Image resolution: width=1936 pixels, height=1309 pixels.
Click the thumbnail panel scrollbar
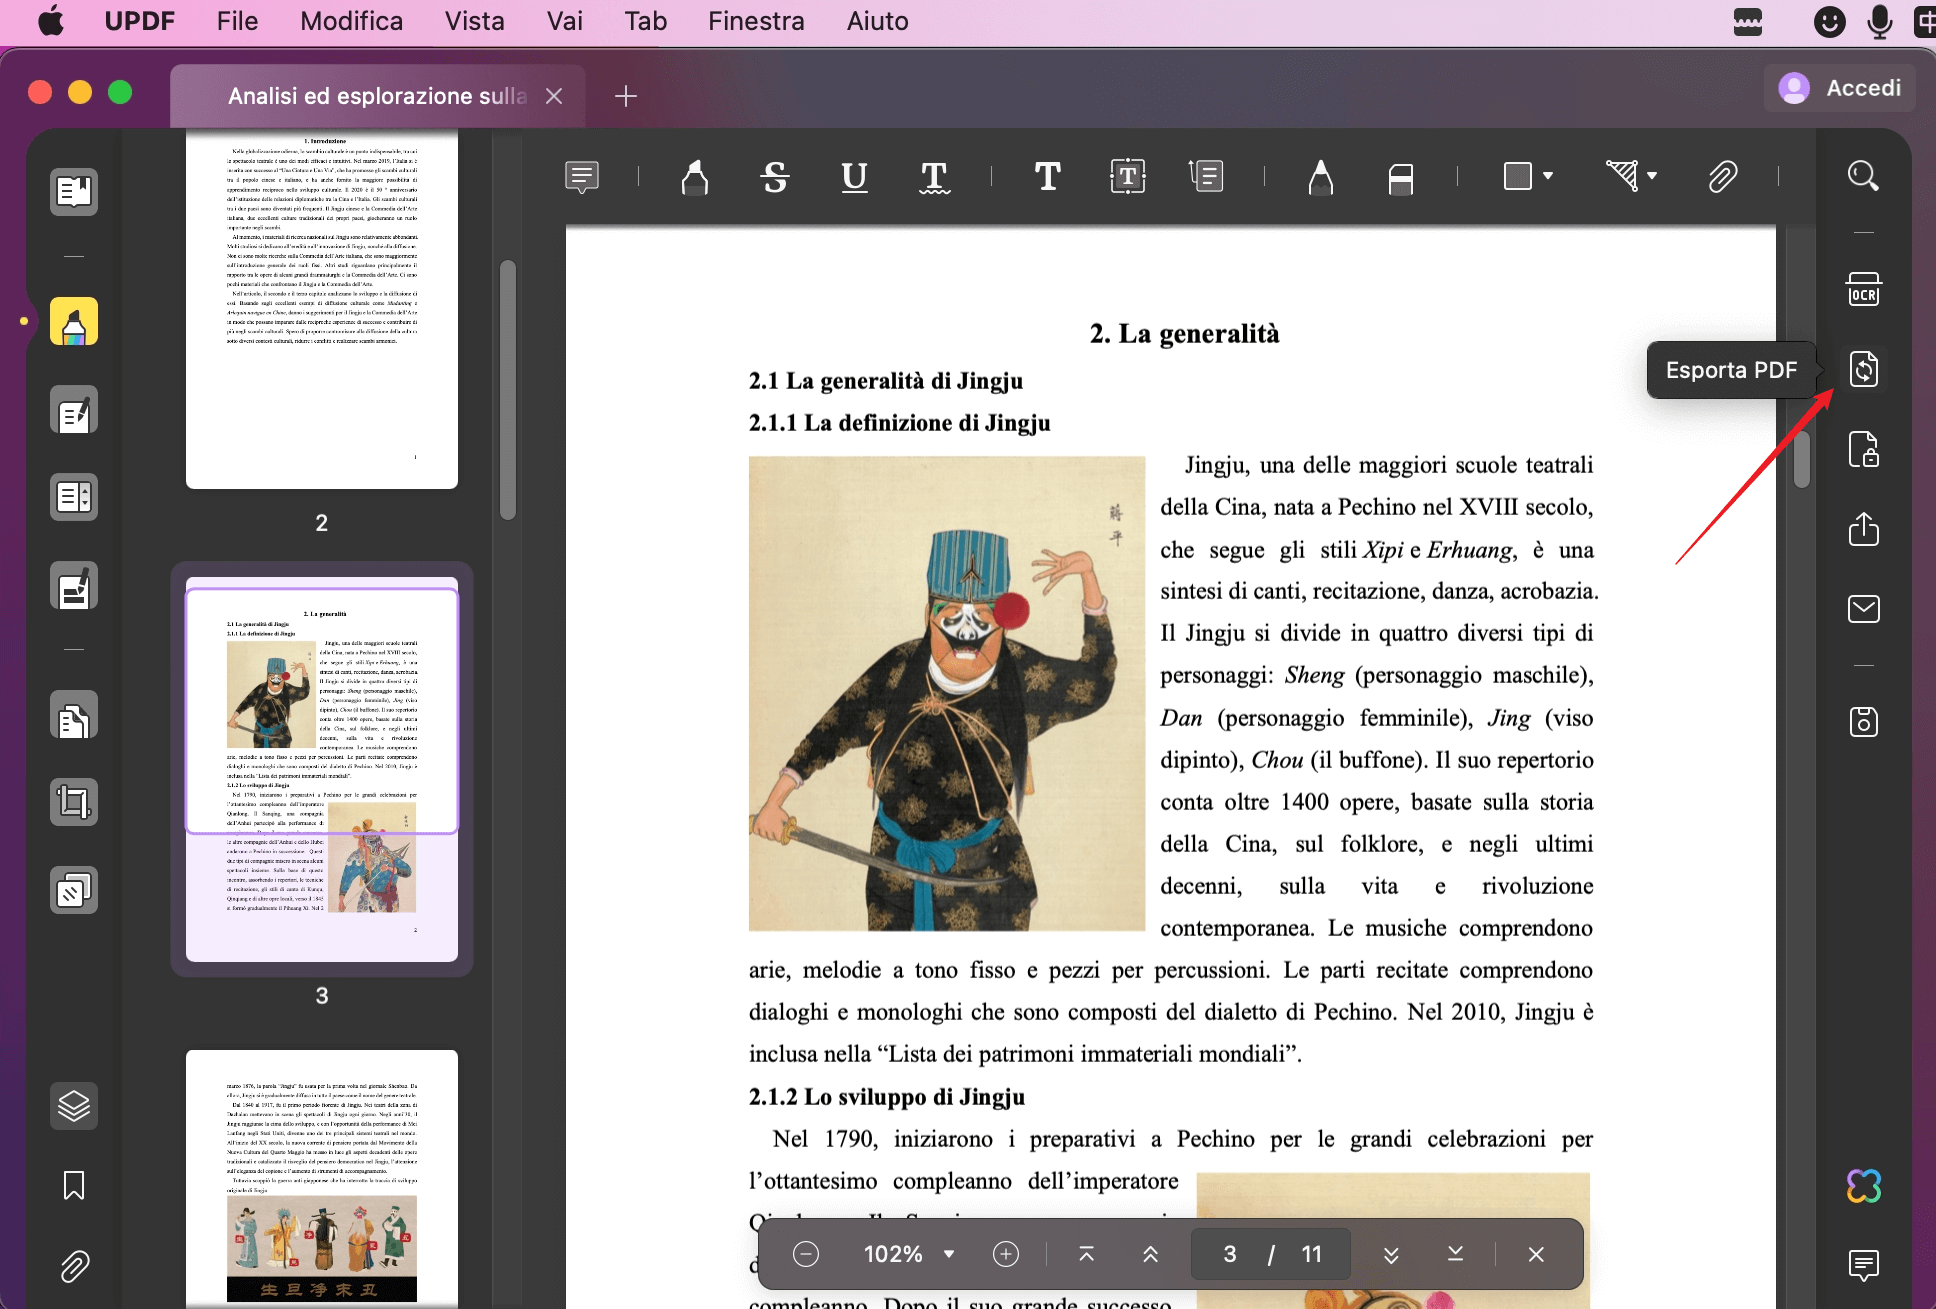(x=508, y=390)
